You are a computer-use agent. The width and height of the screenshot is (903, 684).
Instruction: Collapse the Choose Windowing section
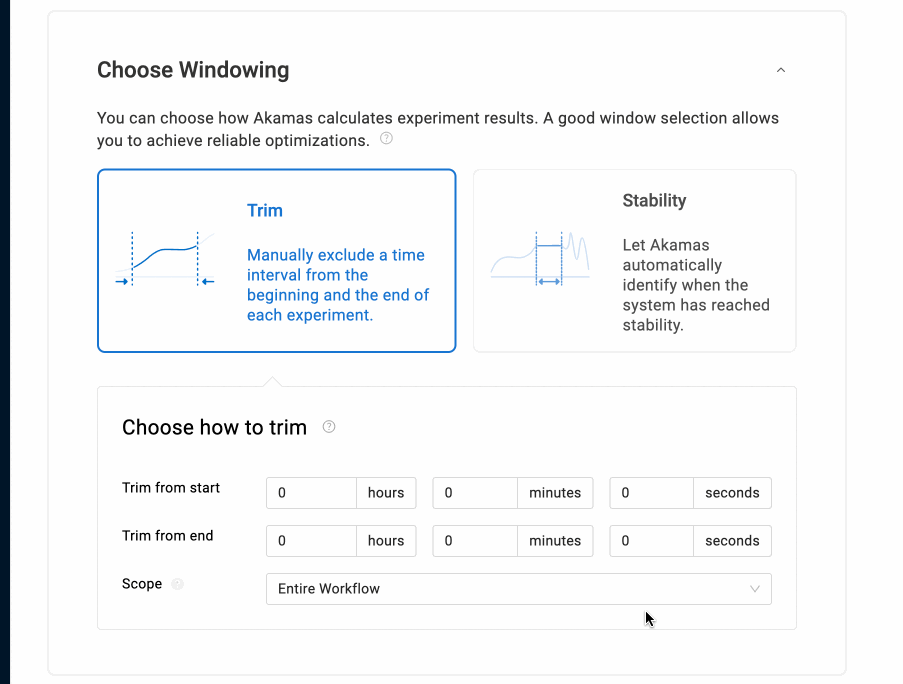781,70
